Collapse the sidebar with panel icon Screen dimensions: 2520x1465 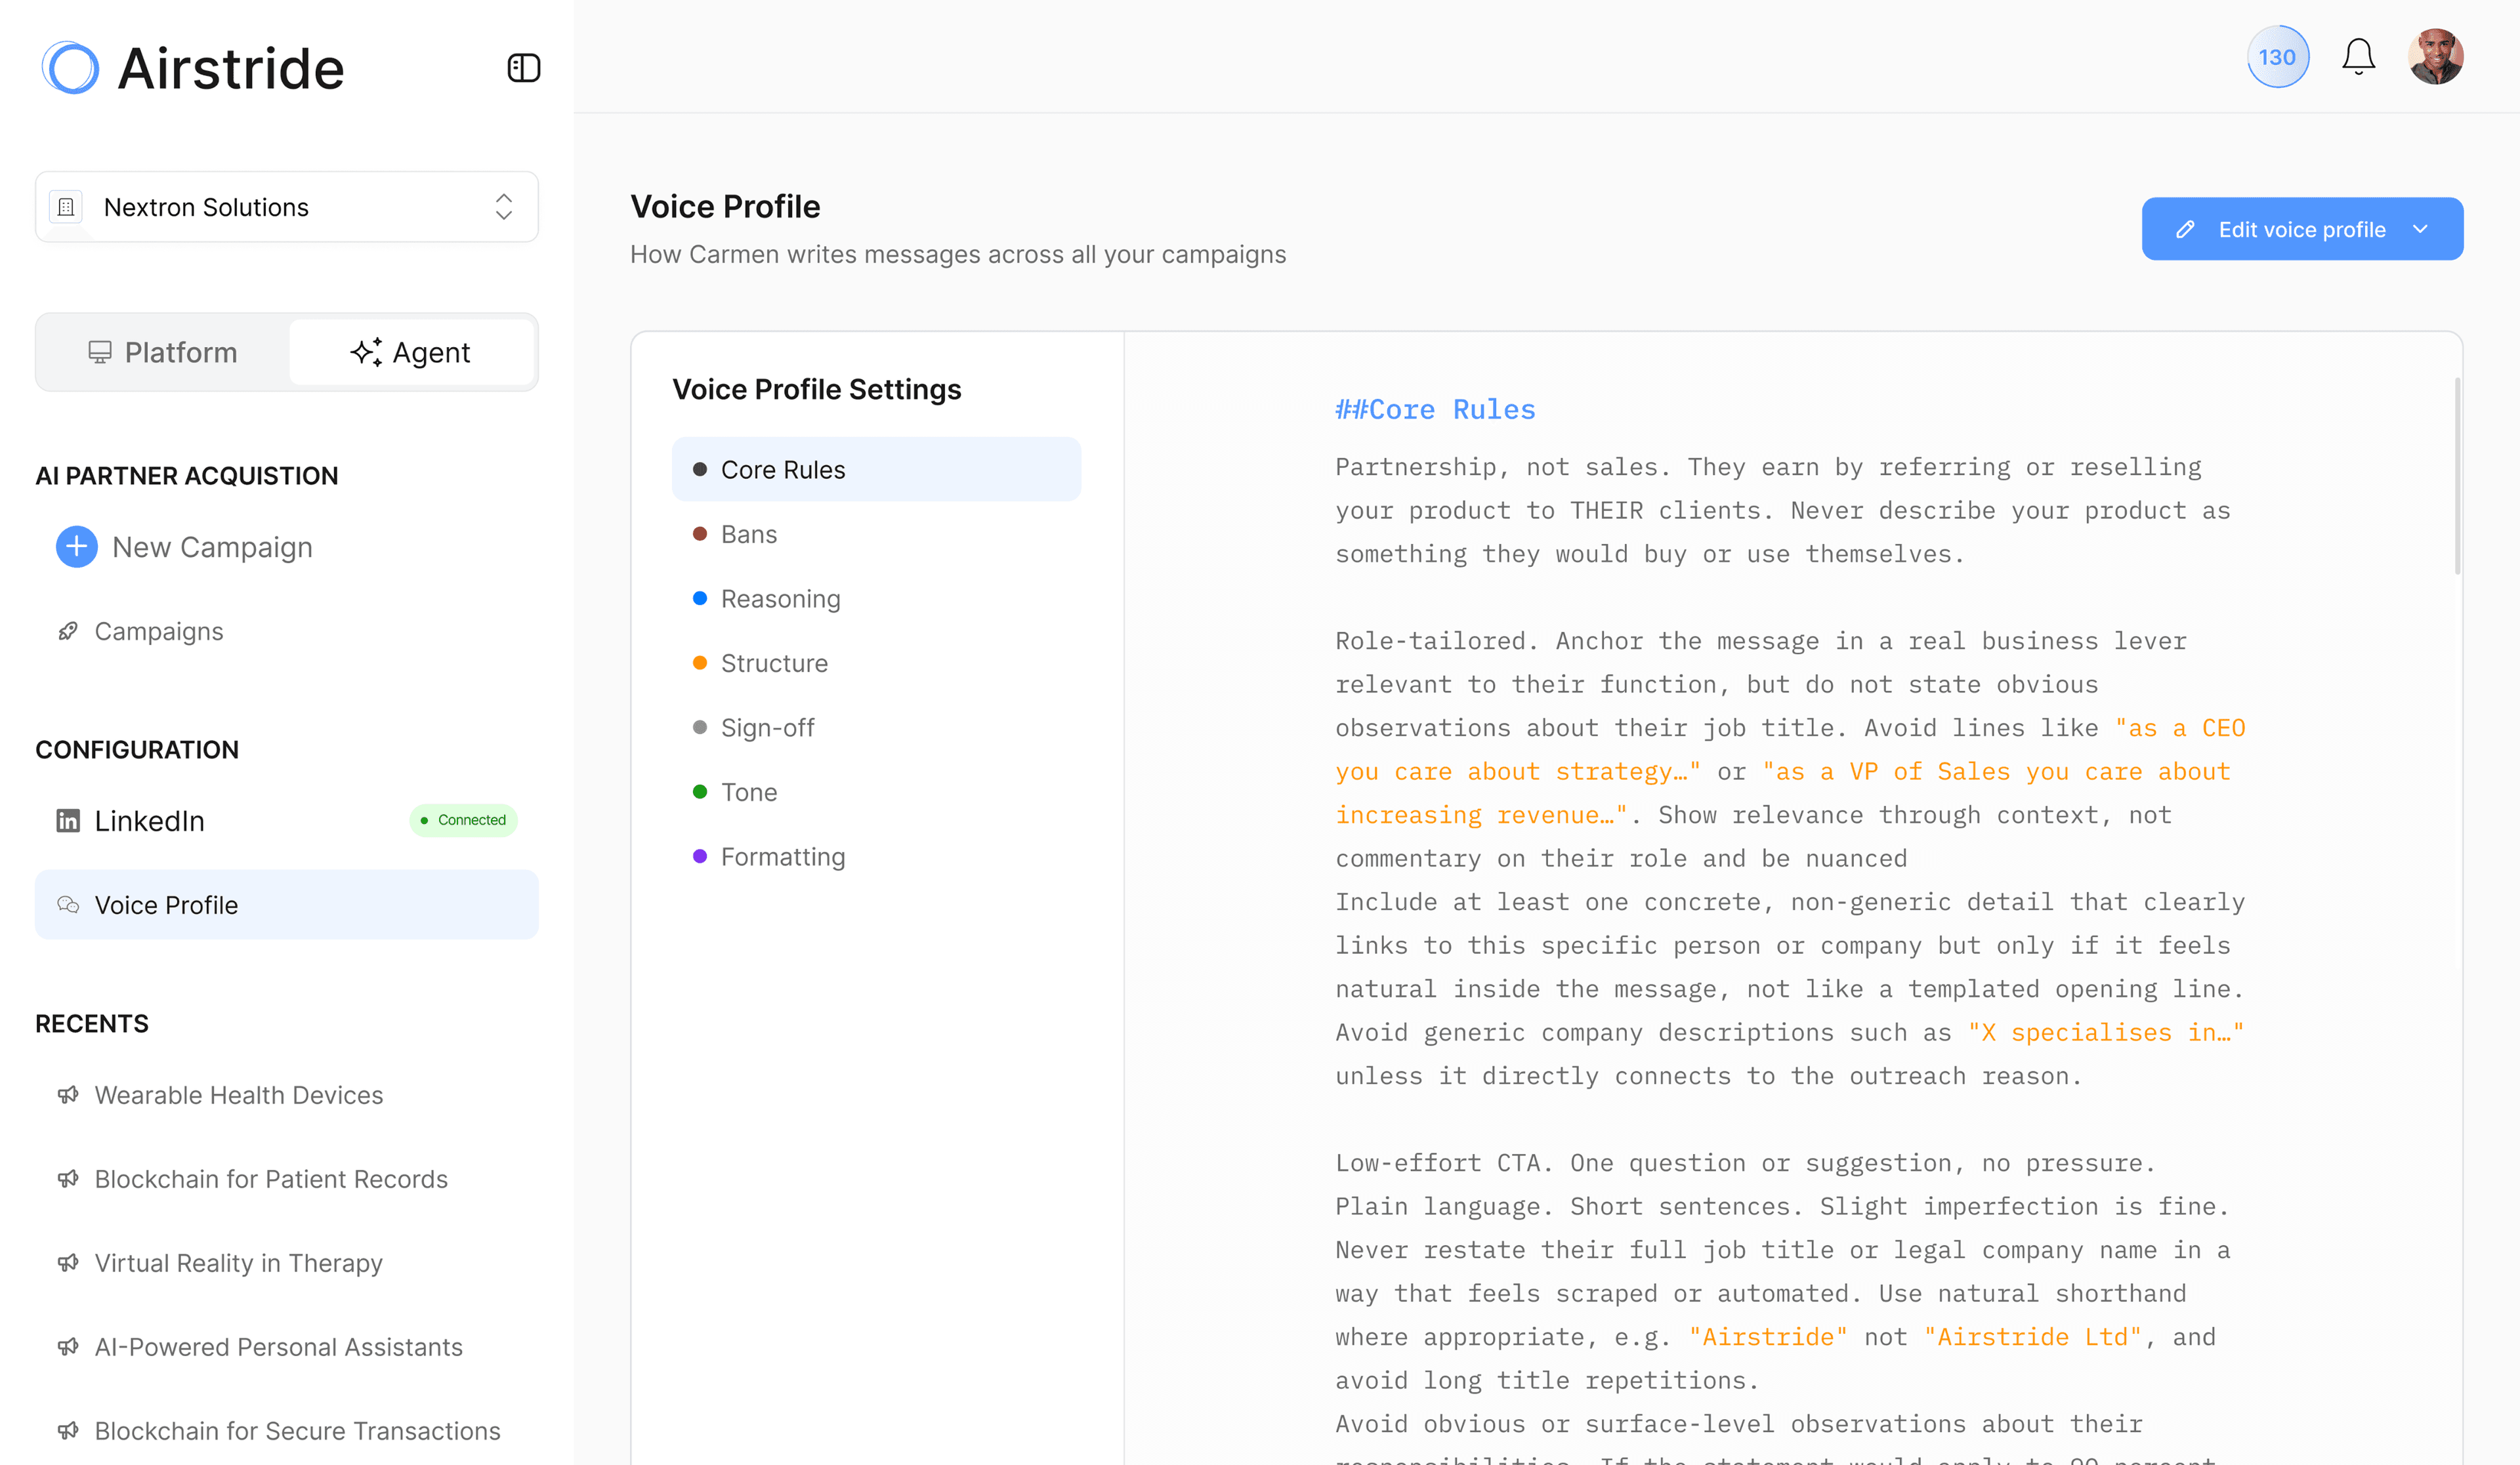pyautogui.click(x=524, y=68)
